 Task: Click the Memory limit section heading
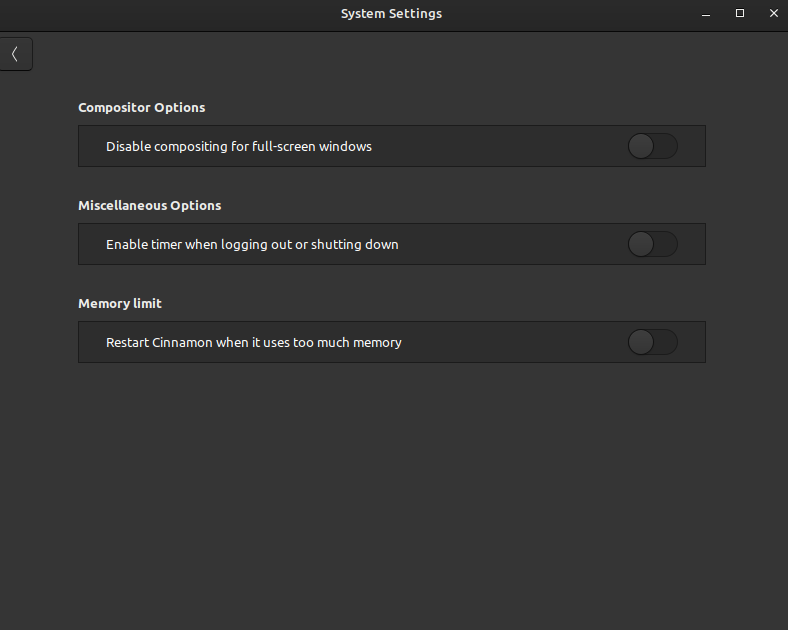click(x=119, y=304)
